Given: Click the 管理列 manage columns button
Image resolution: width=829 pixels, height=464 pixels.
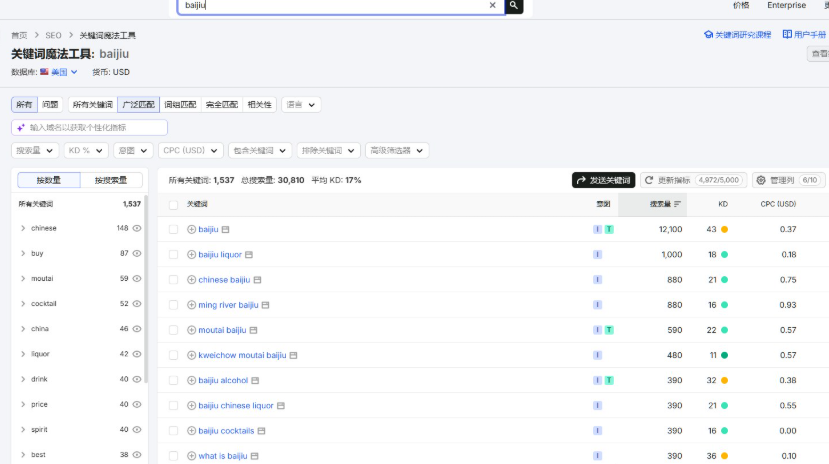Looking at the screenshot, I should pyautogui.click(x=788, y=180).
